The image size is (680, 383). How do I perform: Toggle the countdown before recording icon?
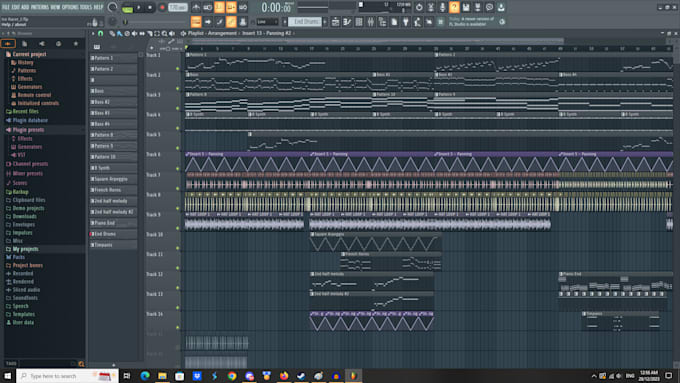coord(219,7)
